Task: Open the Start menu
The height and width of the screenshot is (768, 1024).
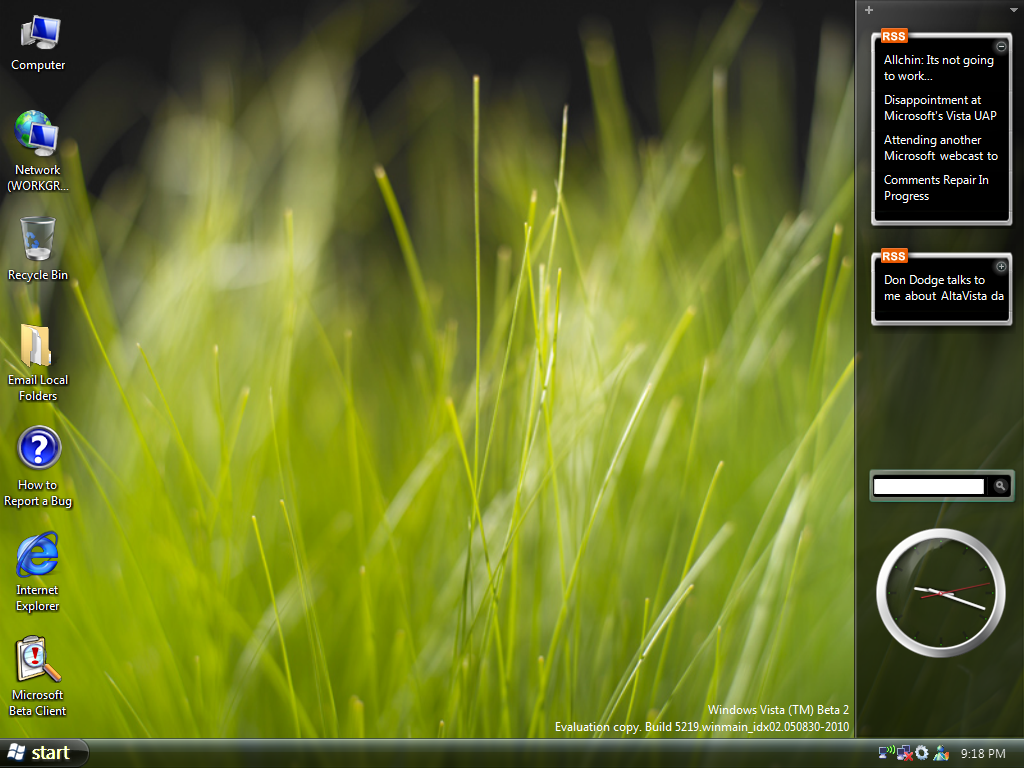Action: coord(42,752)
